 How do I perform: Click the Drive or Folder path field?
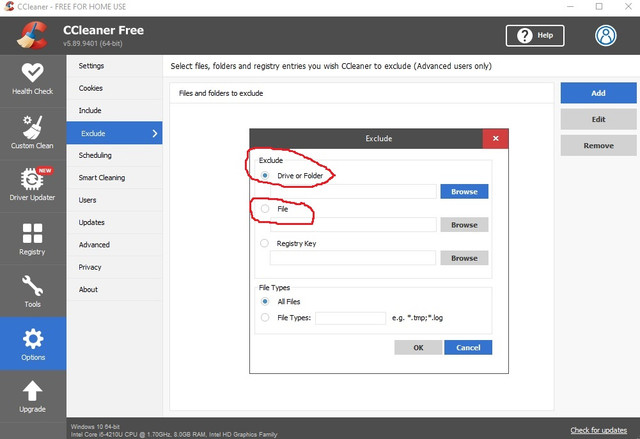(353, 191)
